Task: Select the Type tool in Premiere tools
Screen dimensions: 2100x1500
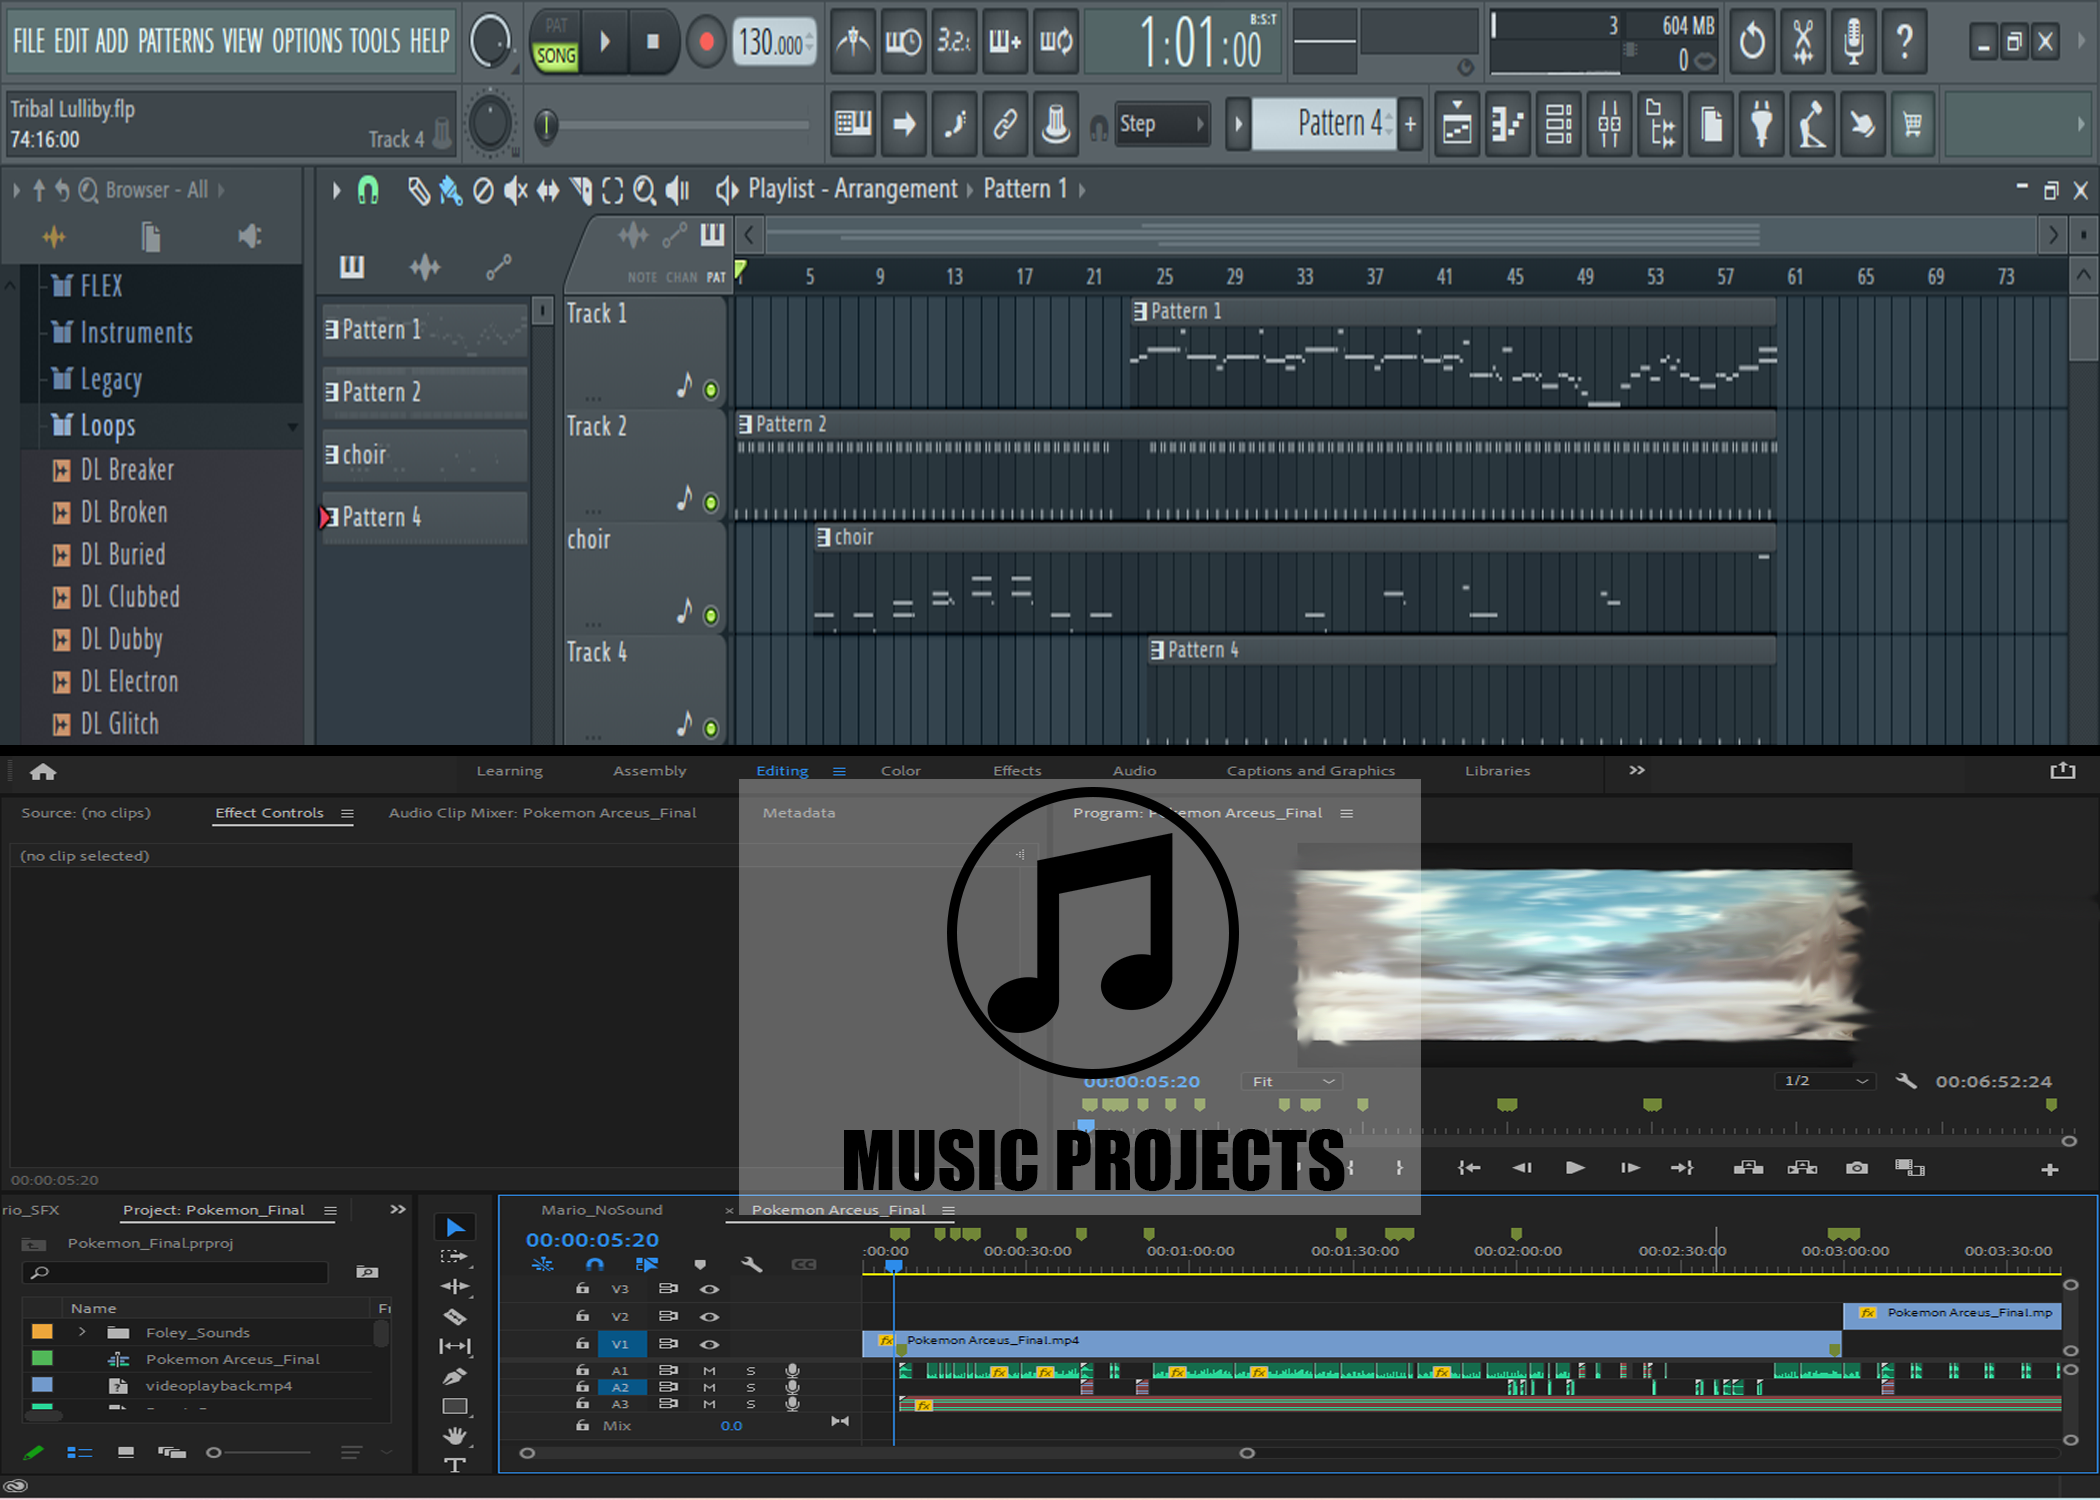Action: coord(455,1465)
